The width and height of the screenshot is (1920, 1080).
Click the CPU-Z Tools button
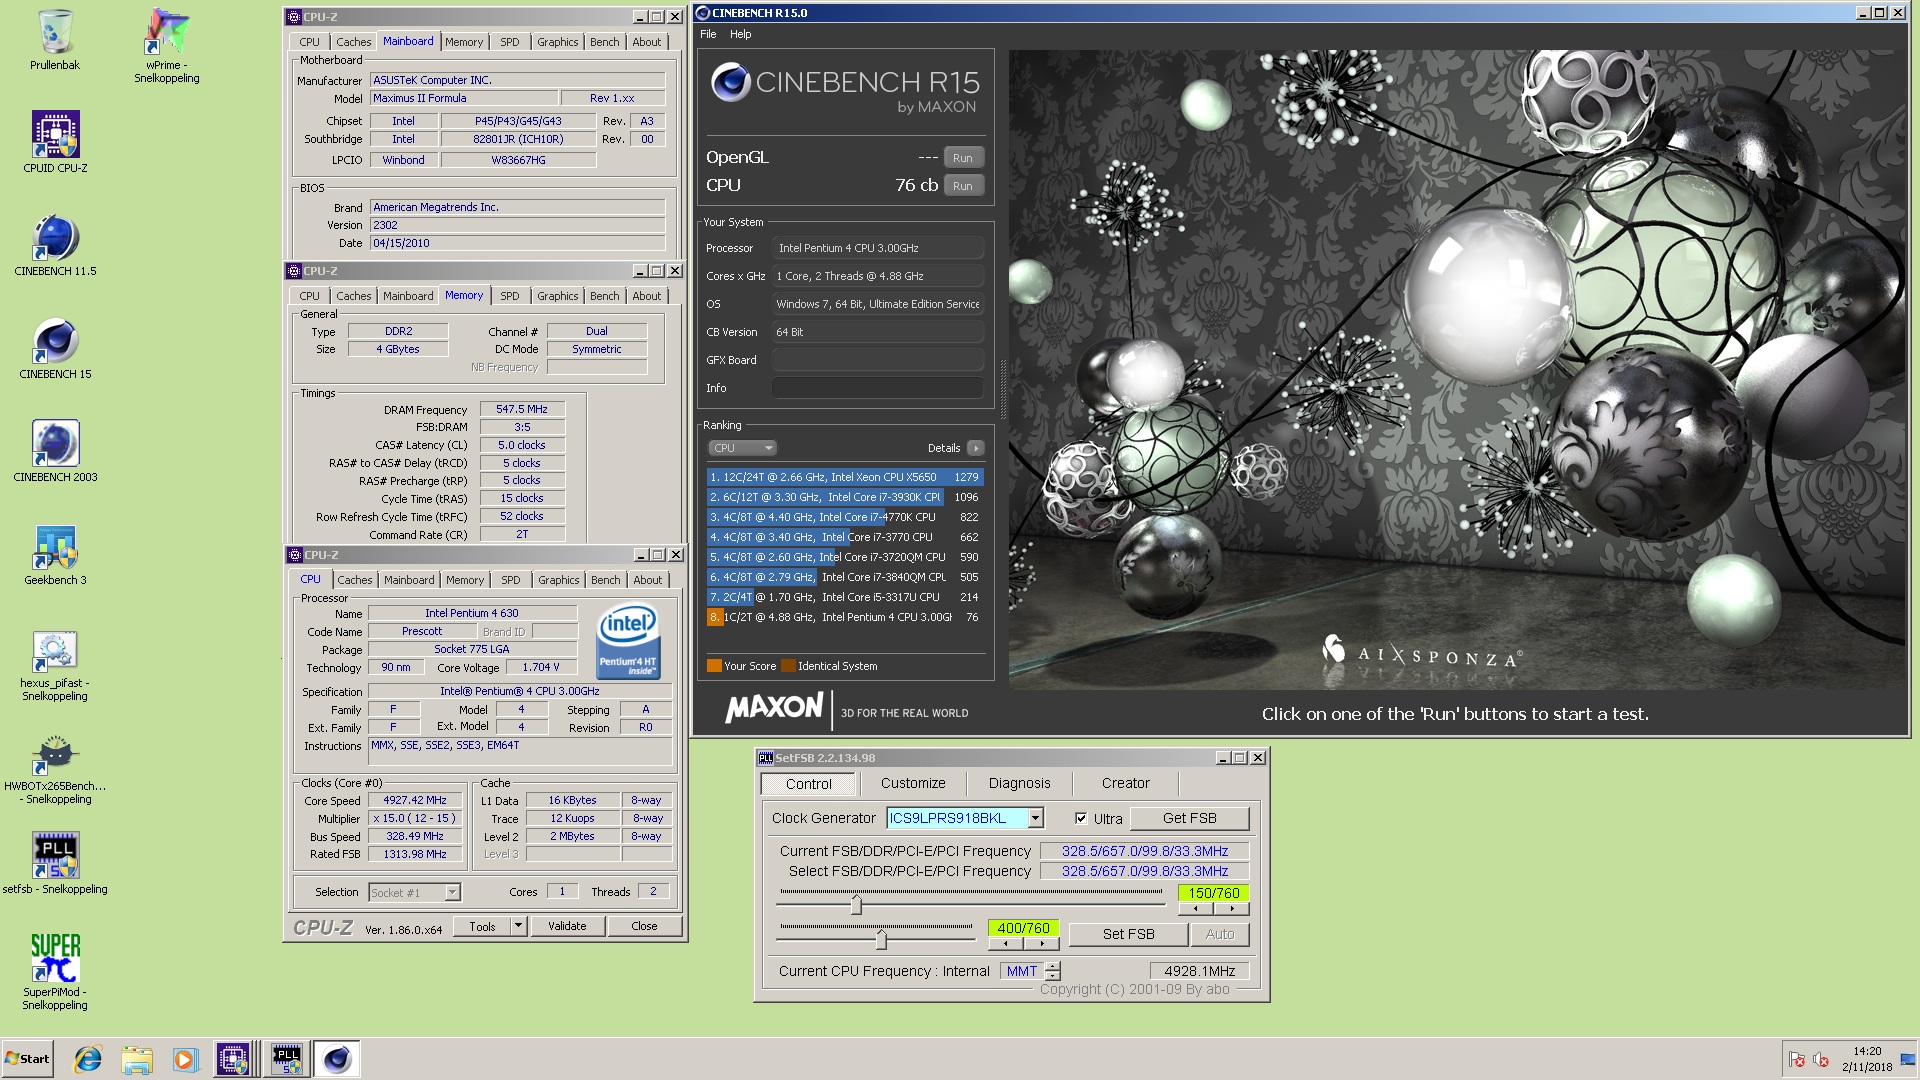click(x=482, y=926)
